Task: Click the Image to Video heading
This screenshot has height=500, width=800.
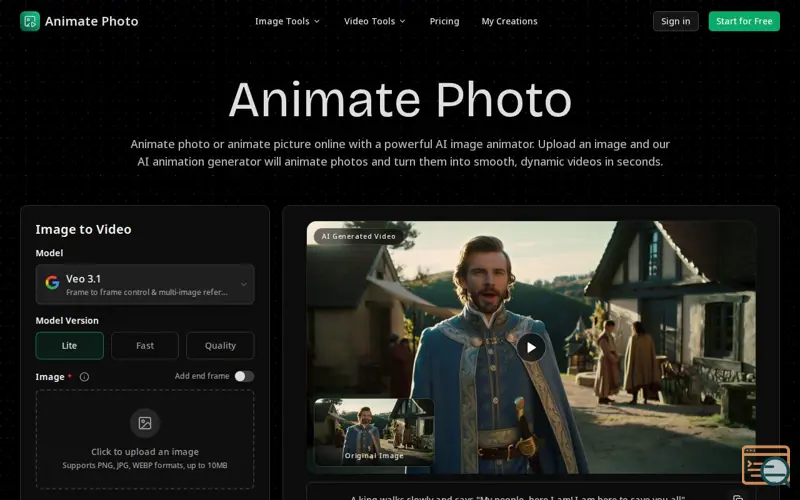Action: coord(83,230)
